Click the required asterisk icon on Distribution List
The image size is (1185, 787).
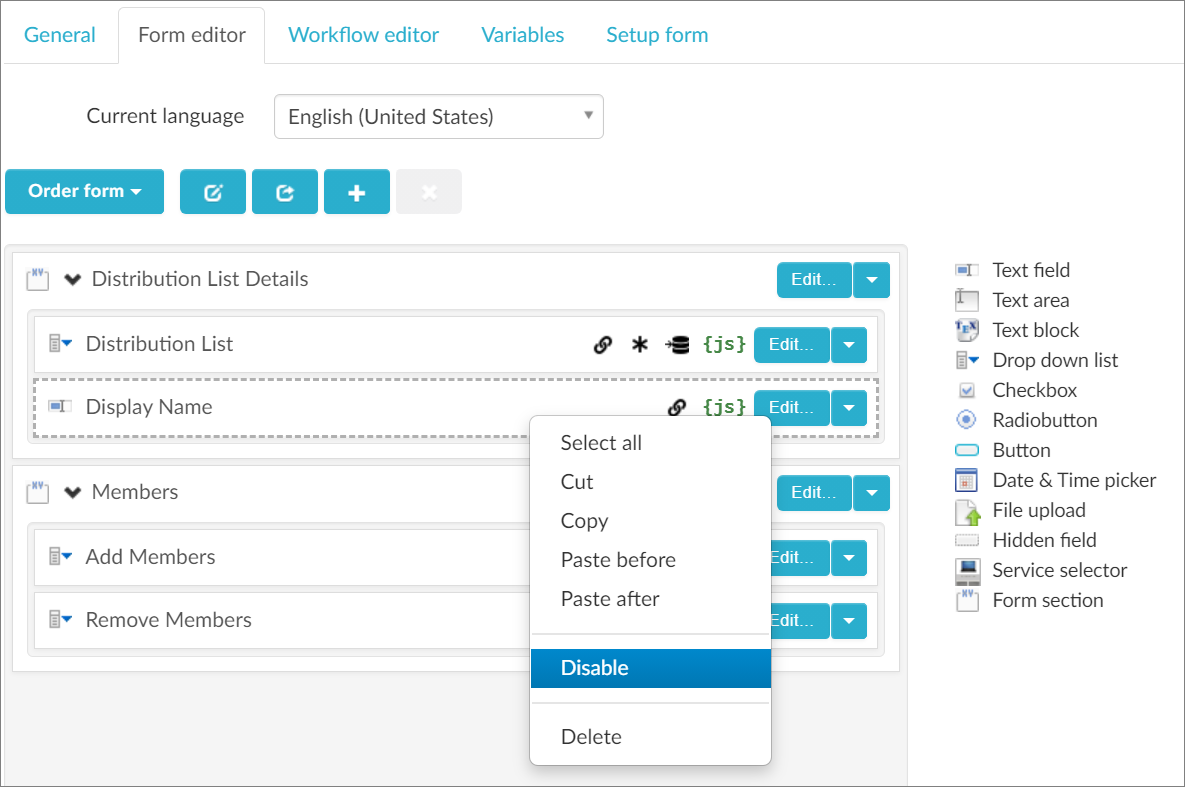(640, 344)
